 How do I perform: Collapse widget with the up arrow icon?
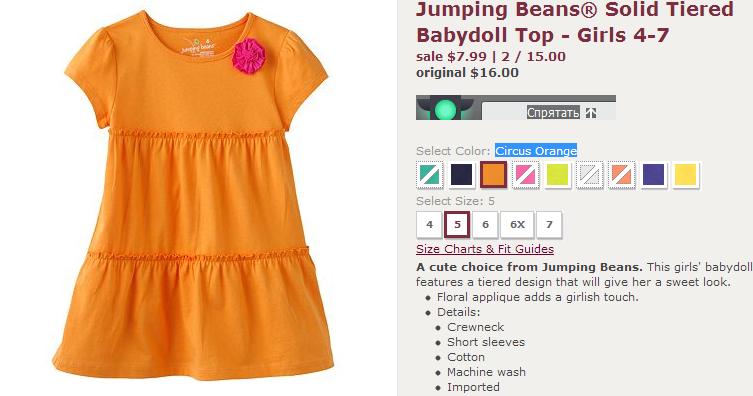[x=591, y=113]
